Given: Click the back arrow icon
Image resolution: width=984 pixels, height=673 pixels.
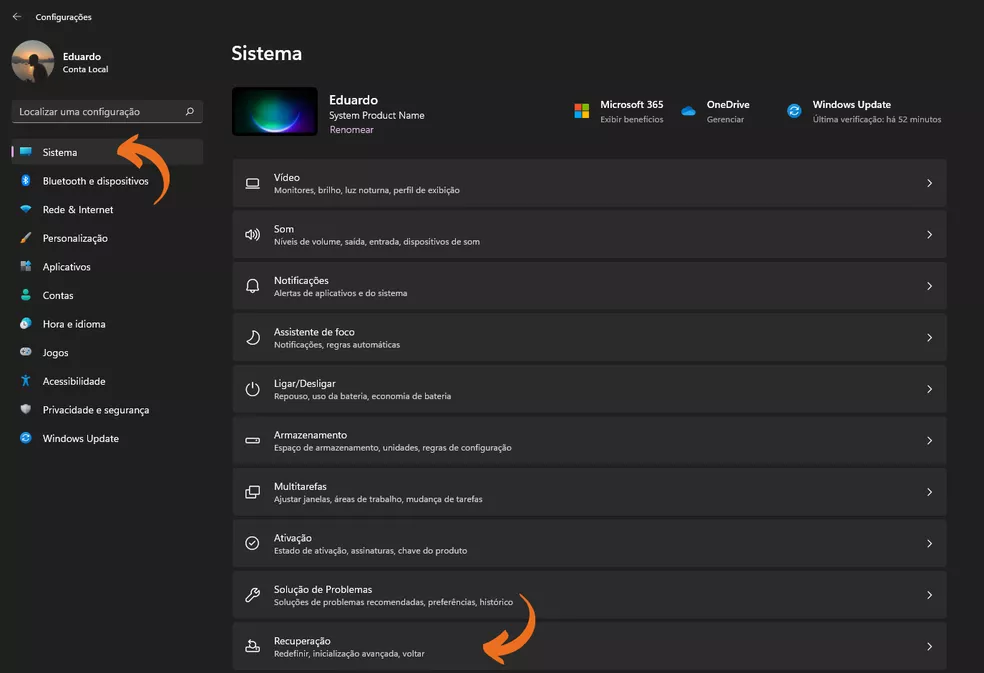Looking at the screenshot, I should 16,17.
